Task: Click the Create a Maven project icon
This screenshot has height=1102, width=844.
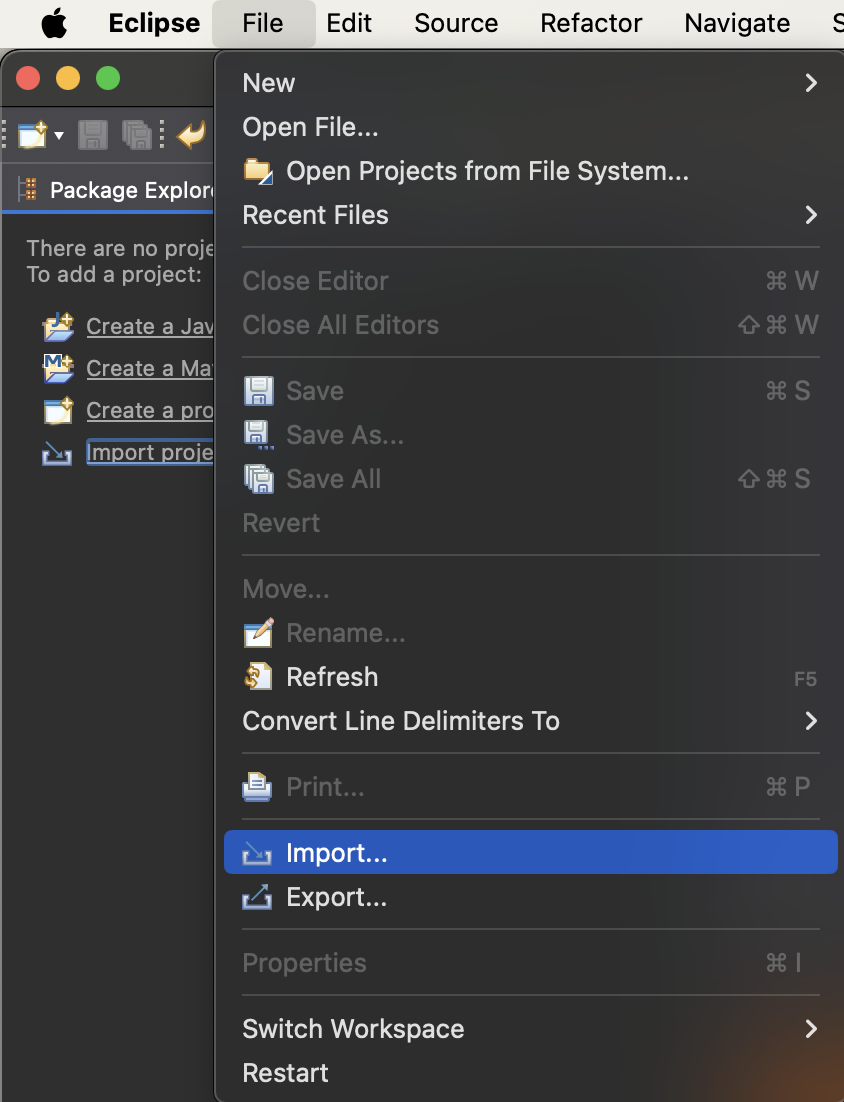Action: pyautogui.click(x=58, y=369)
